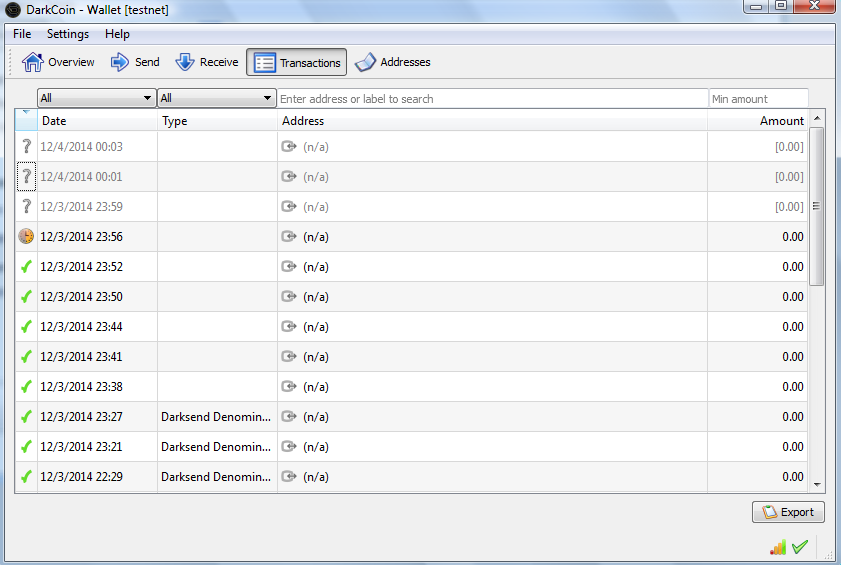The height and width of the screenshot is (565, 841).
Task: Sort by the Type column header
Action: coord(217,121)
